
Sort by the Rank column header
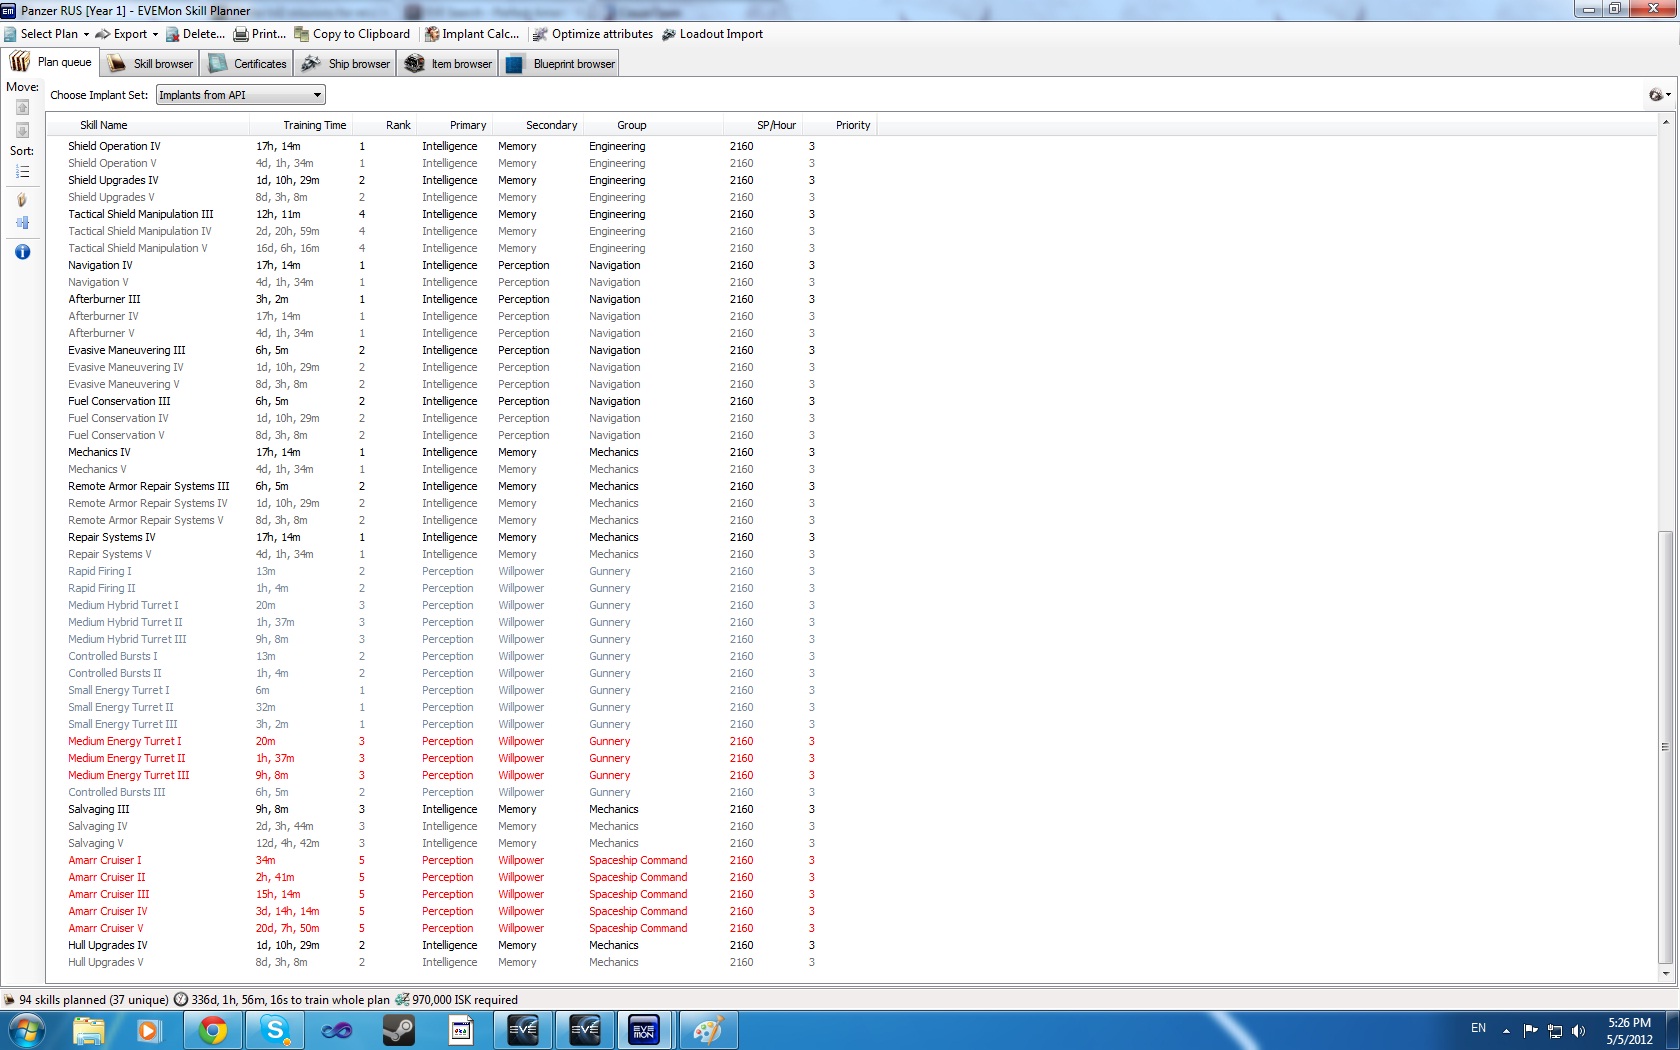[384, 125]
